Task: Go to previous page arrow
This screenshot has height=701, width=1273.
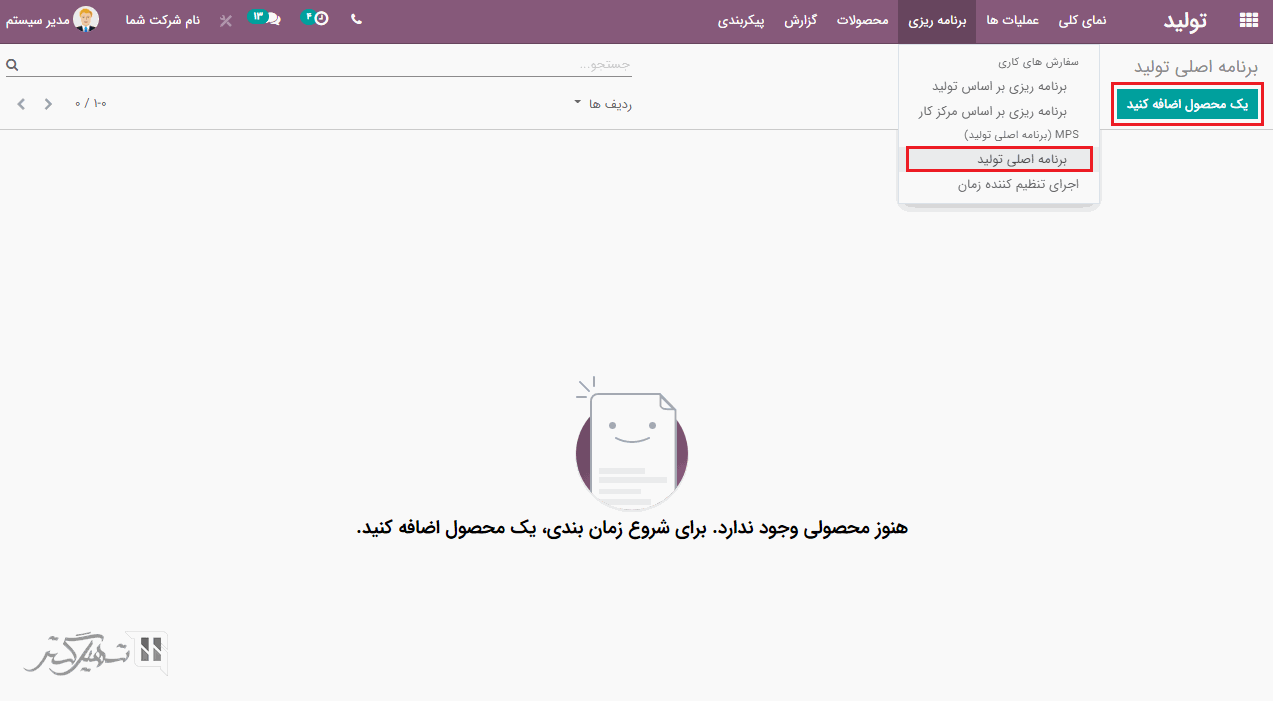Action: (x=47, y=104)
